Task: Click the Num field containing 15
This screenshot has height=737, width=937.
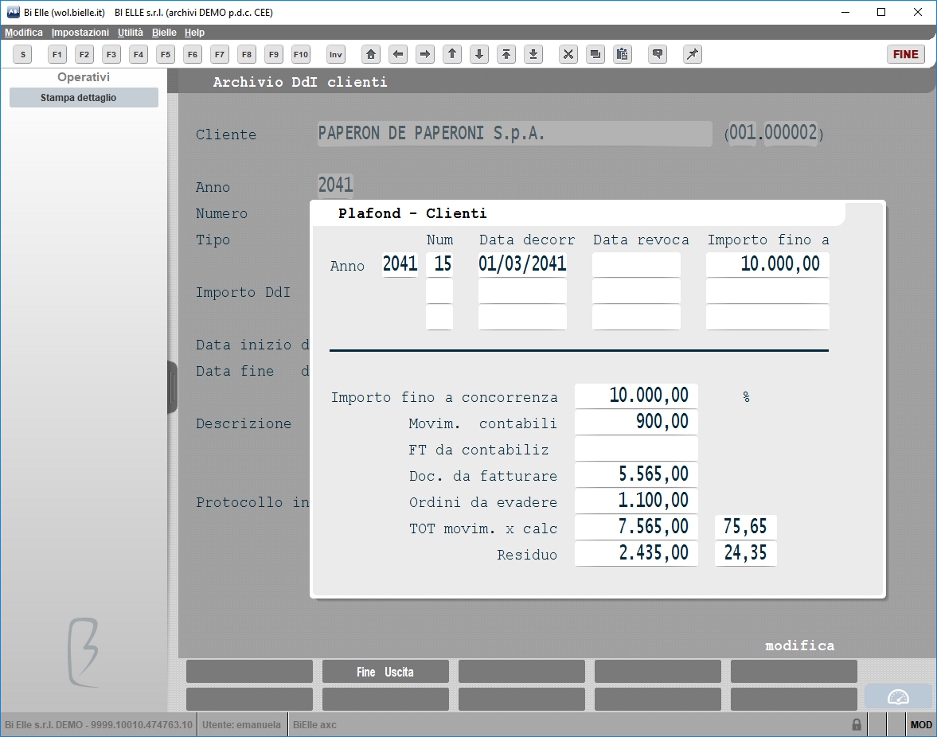Action: [439, 264]
